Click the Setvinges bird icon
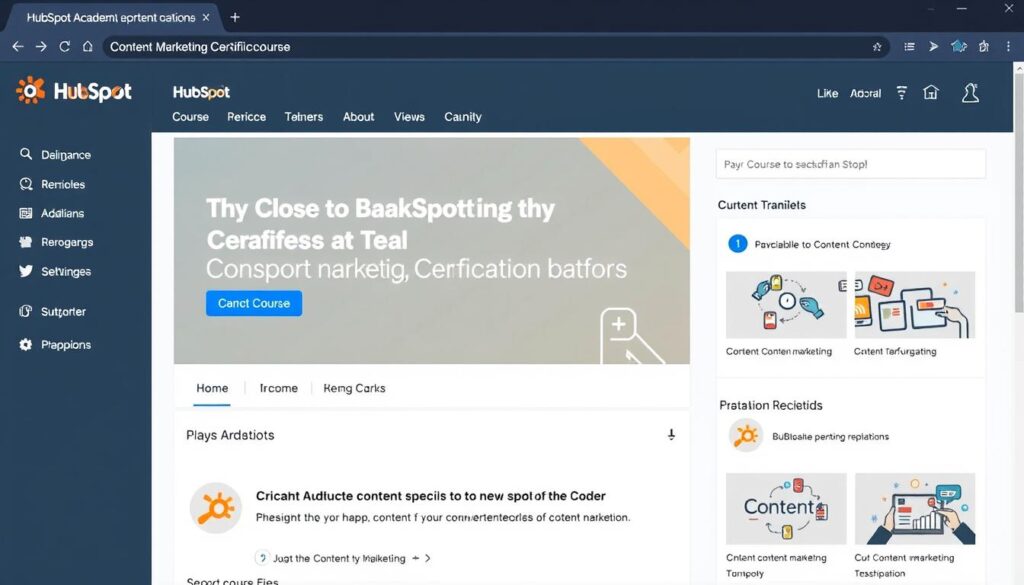Screen dimensions: 1024x585 pos(25,271)
